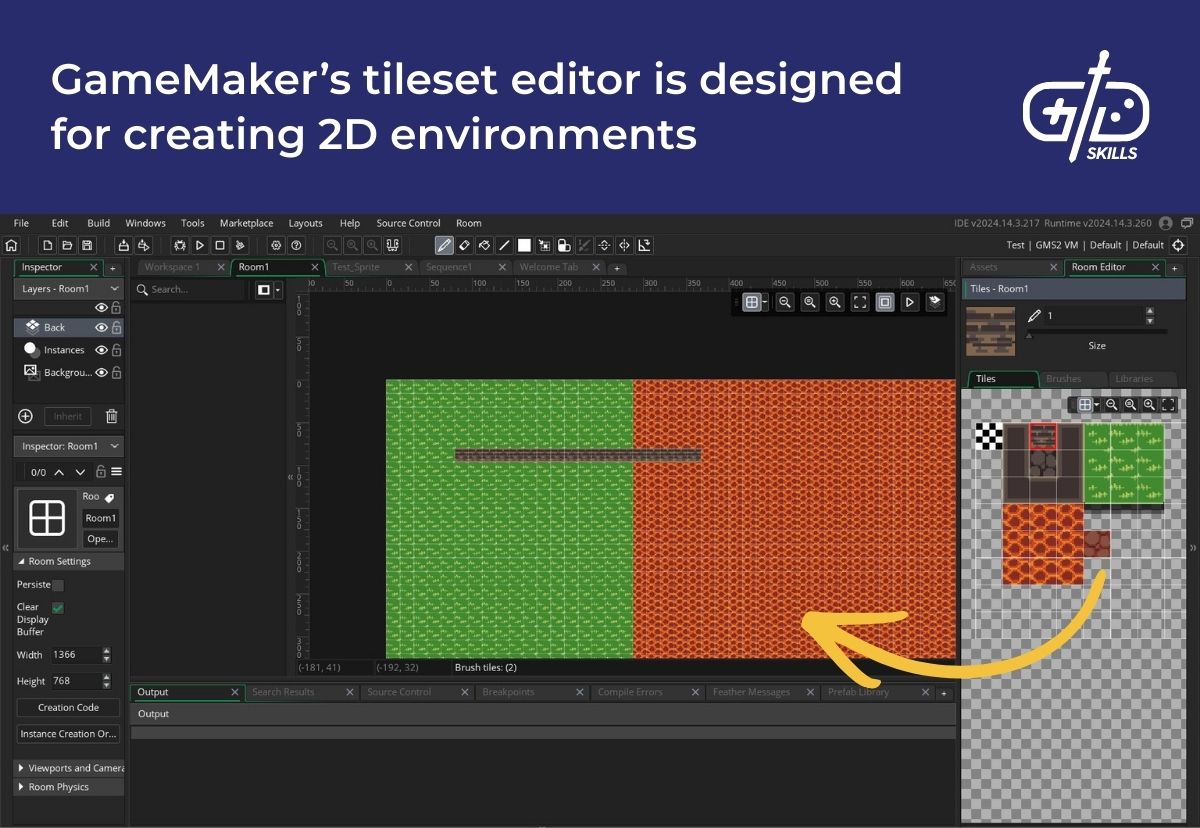Select the Rectangle tile tool

point(523,244)
